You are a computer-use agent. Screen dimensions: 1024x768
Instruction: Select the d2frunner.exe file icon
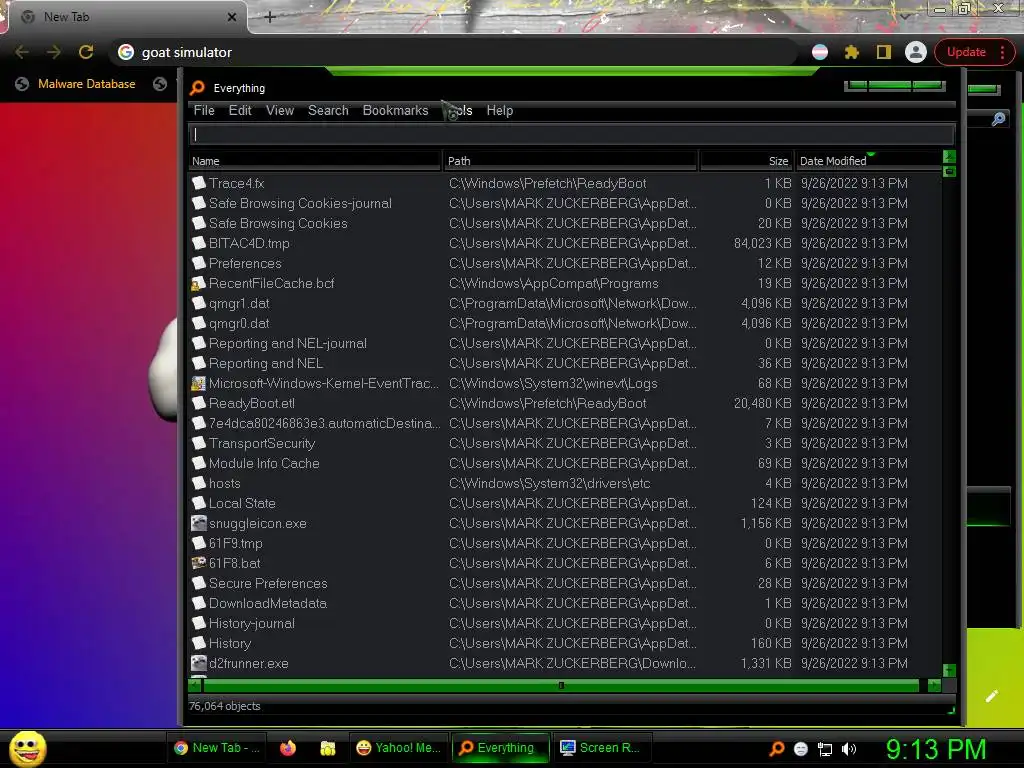[x=199, y=663]
